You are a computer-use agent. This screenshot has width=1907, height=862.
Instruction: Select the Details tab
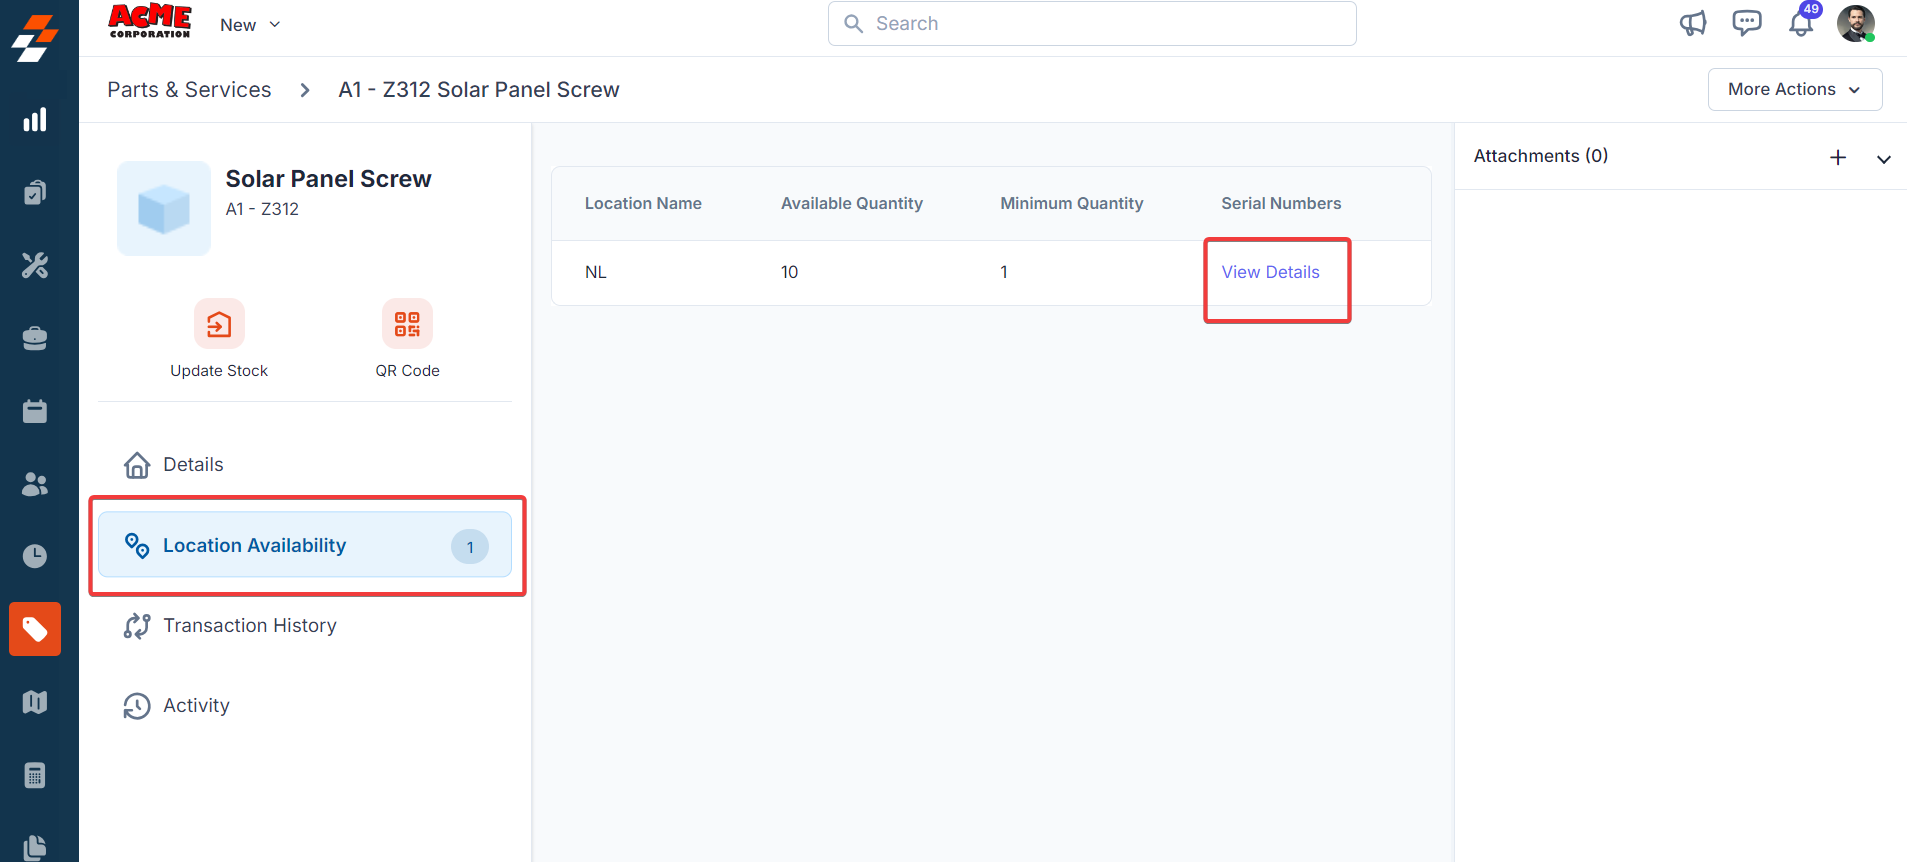tap(193, 465)
